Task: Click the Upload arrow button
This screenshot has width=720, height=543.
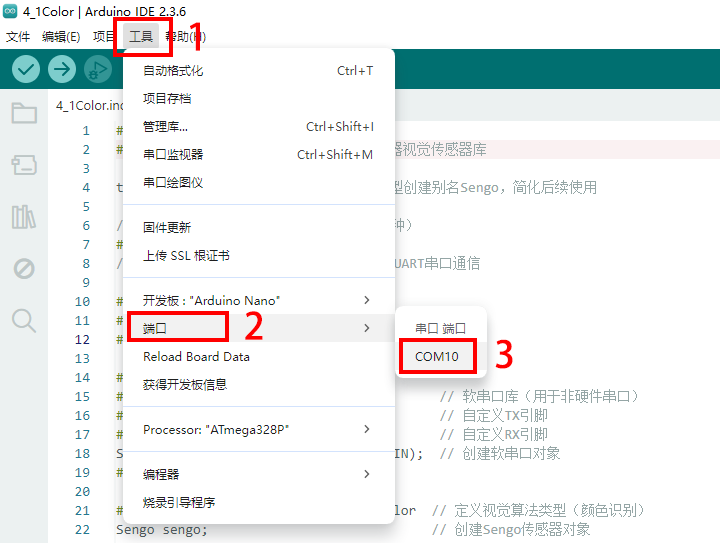Action: click(x=62, y=69)
